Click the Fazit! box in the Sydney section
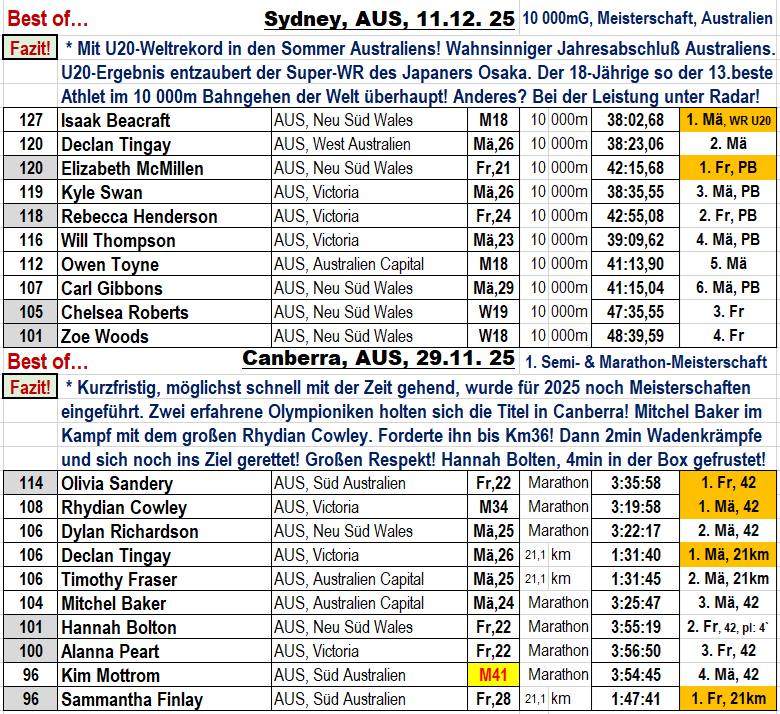Image resolution: width=780 pixels, height=714 pixels. click(30, 47)
